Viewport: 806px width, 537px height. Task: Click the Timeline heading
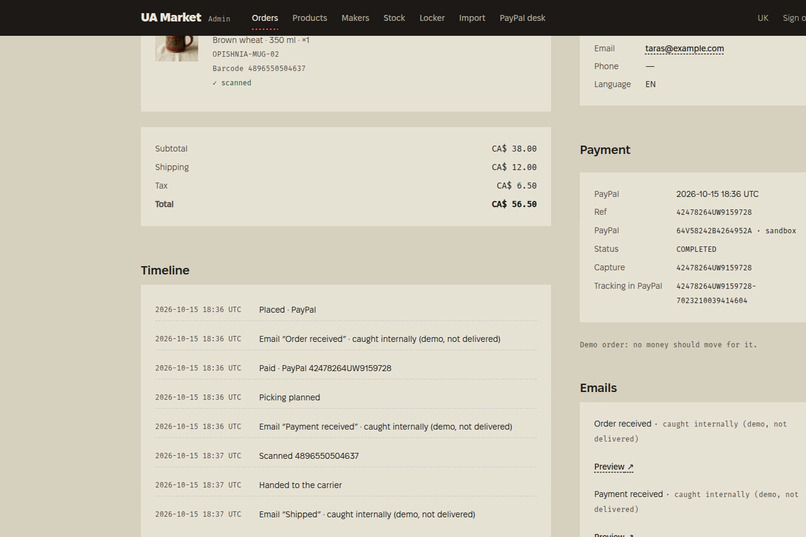click(165, 270)
